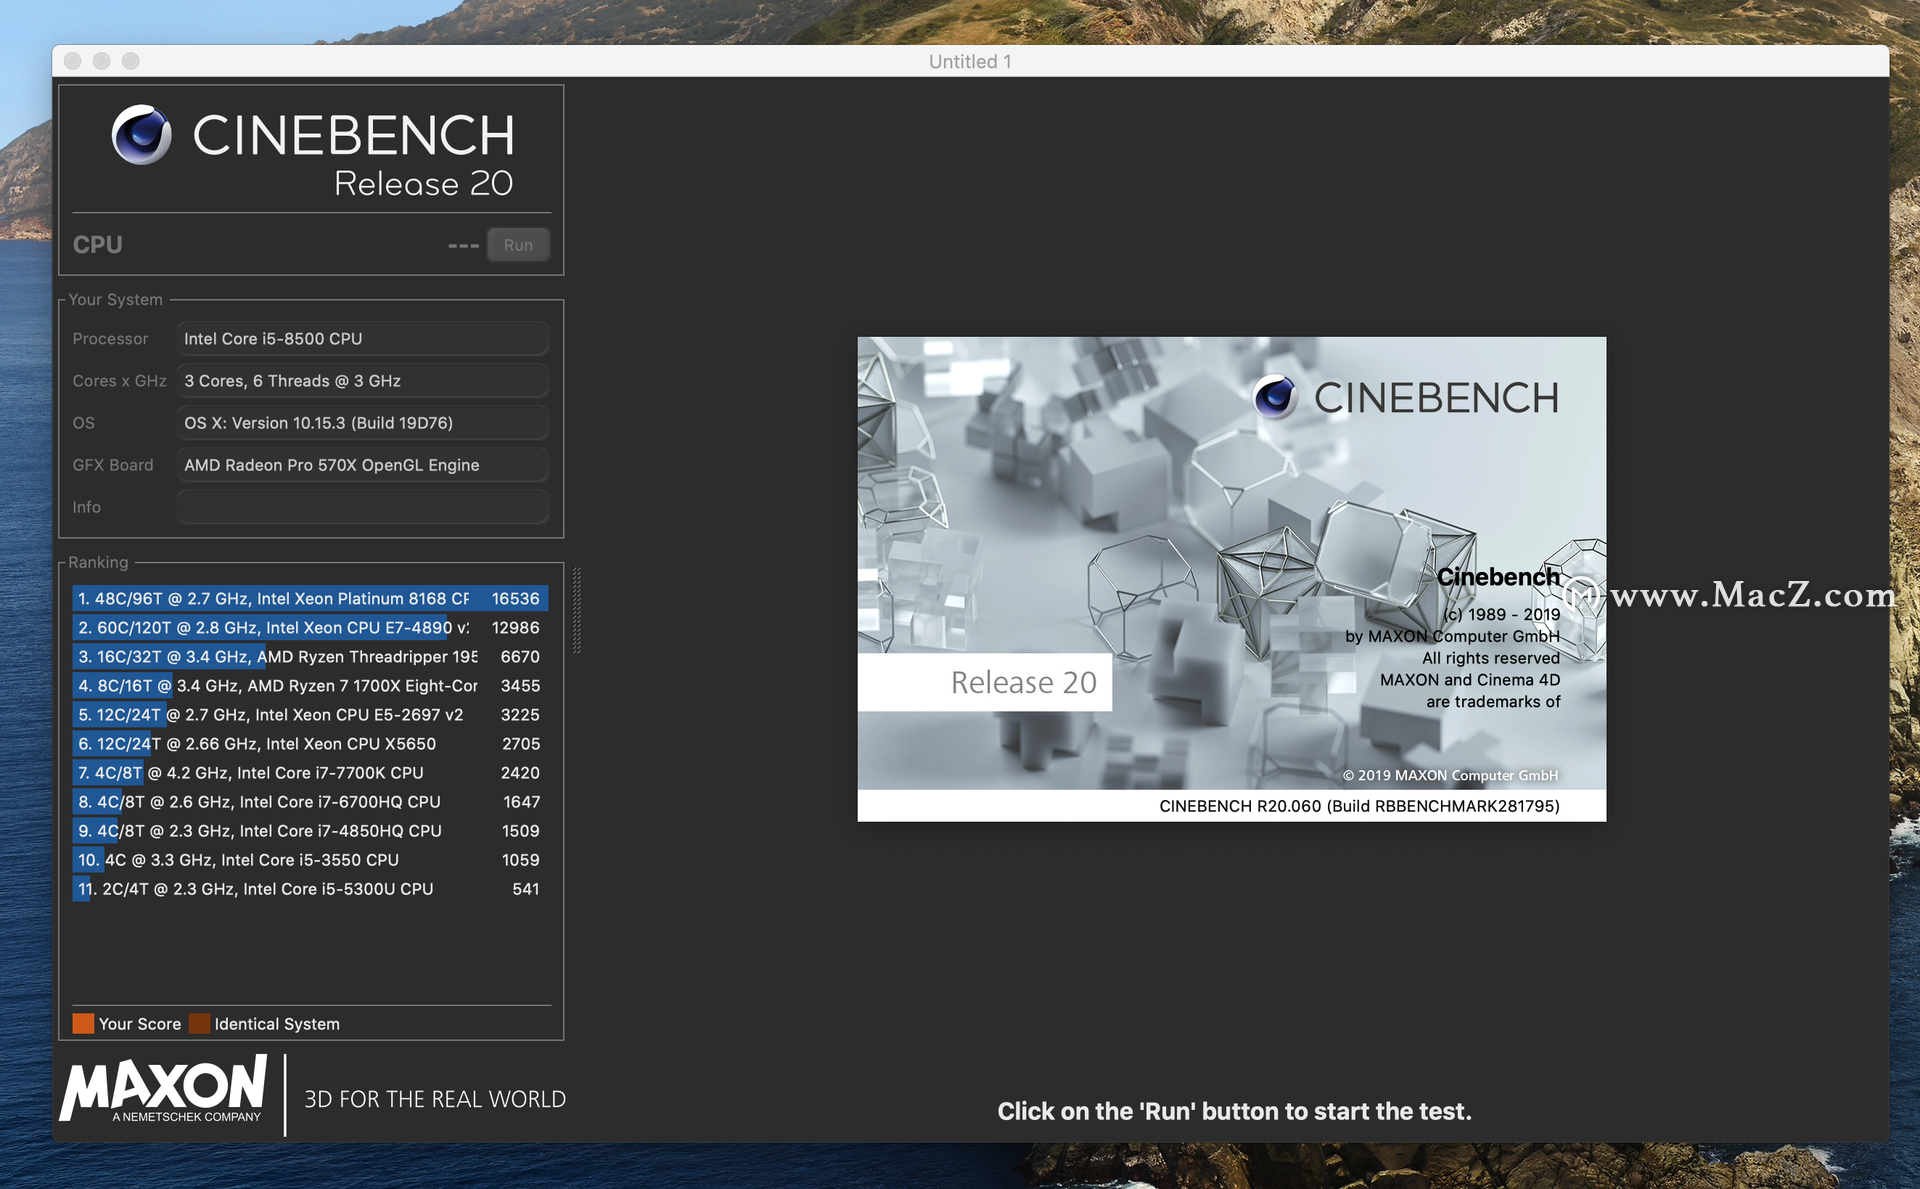The width and height of the screenshot is (1920, 1189).
Task: Click the Cinebench sphere icon on splash image
Action: click(1275, 397)
